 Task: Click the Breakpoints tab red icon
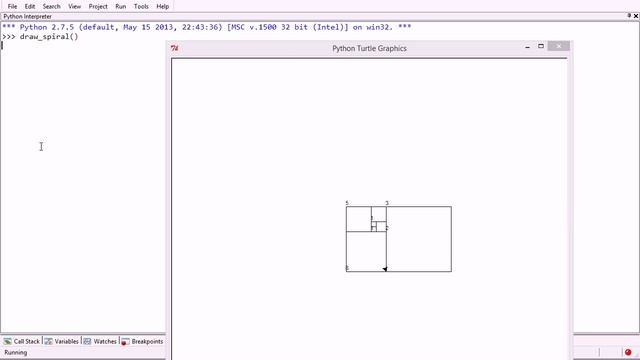pos(125,341)
